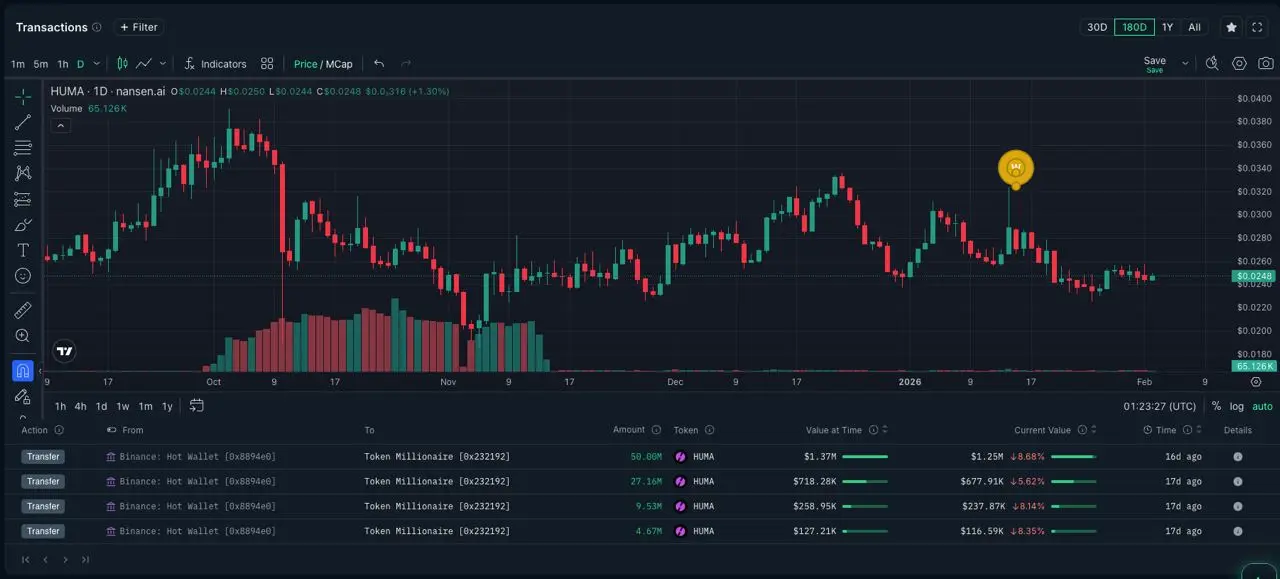
Task: Open details for the 50.00M transfer
Action: [1237, 456]
